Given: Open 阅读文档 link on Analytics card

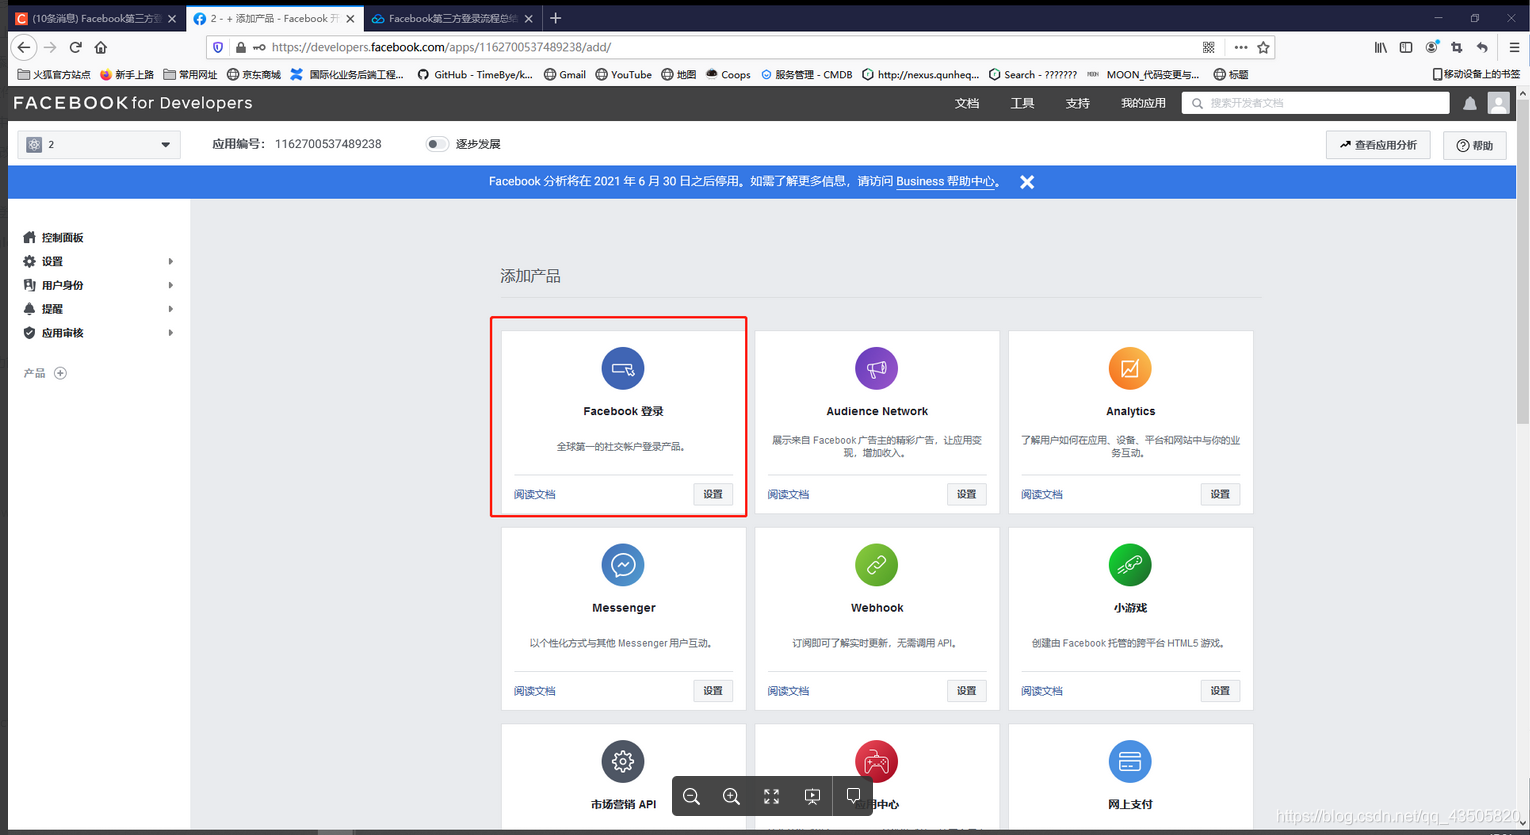Looking at the screenshot, I should click(x=1042, y=494).
